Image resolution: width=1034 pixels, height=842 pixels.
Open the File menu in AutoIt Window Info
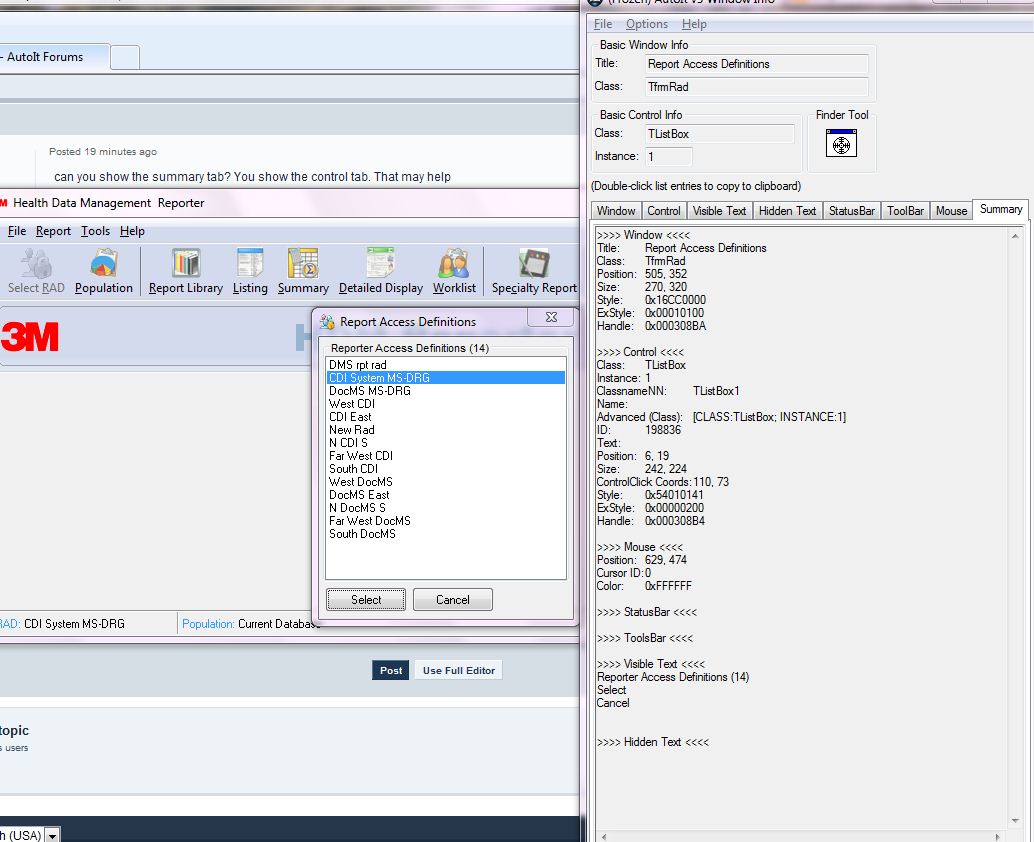(603, 24)
